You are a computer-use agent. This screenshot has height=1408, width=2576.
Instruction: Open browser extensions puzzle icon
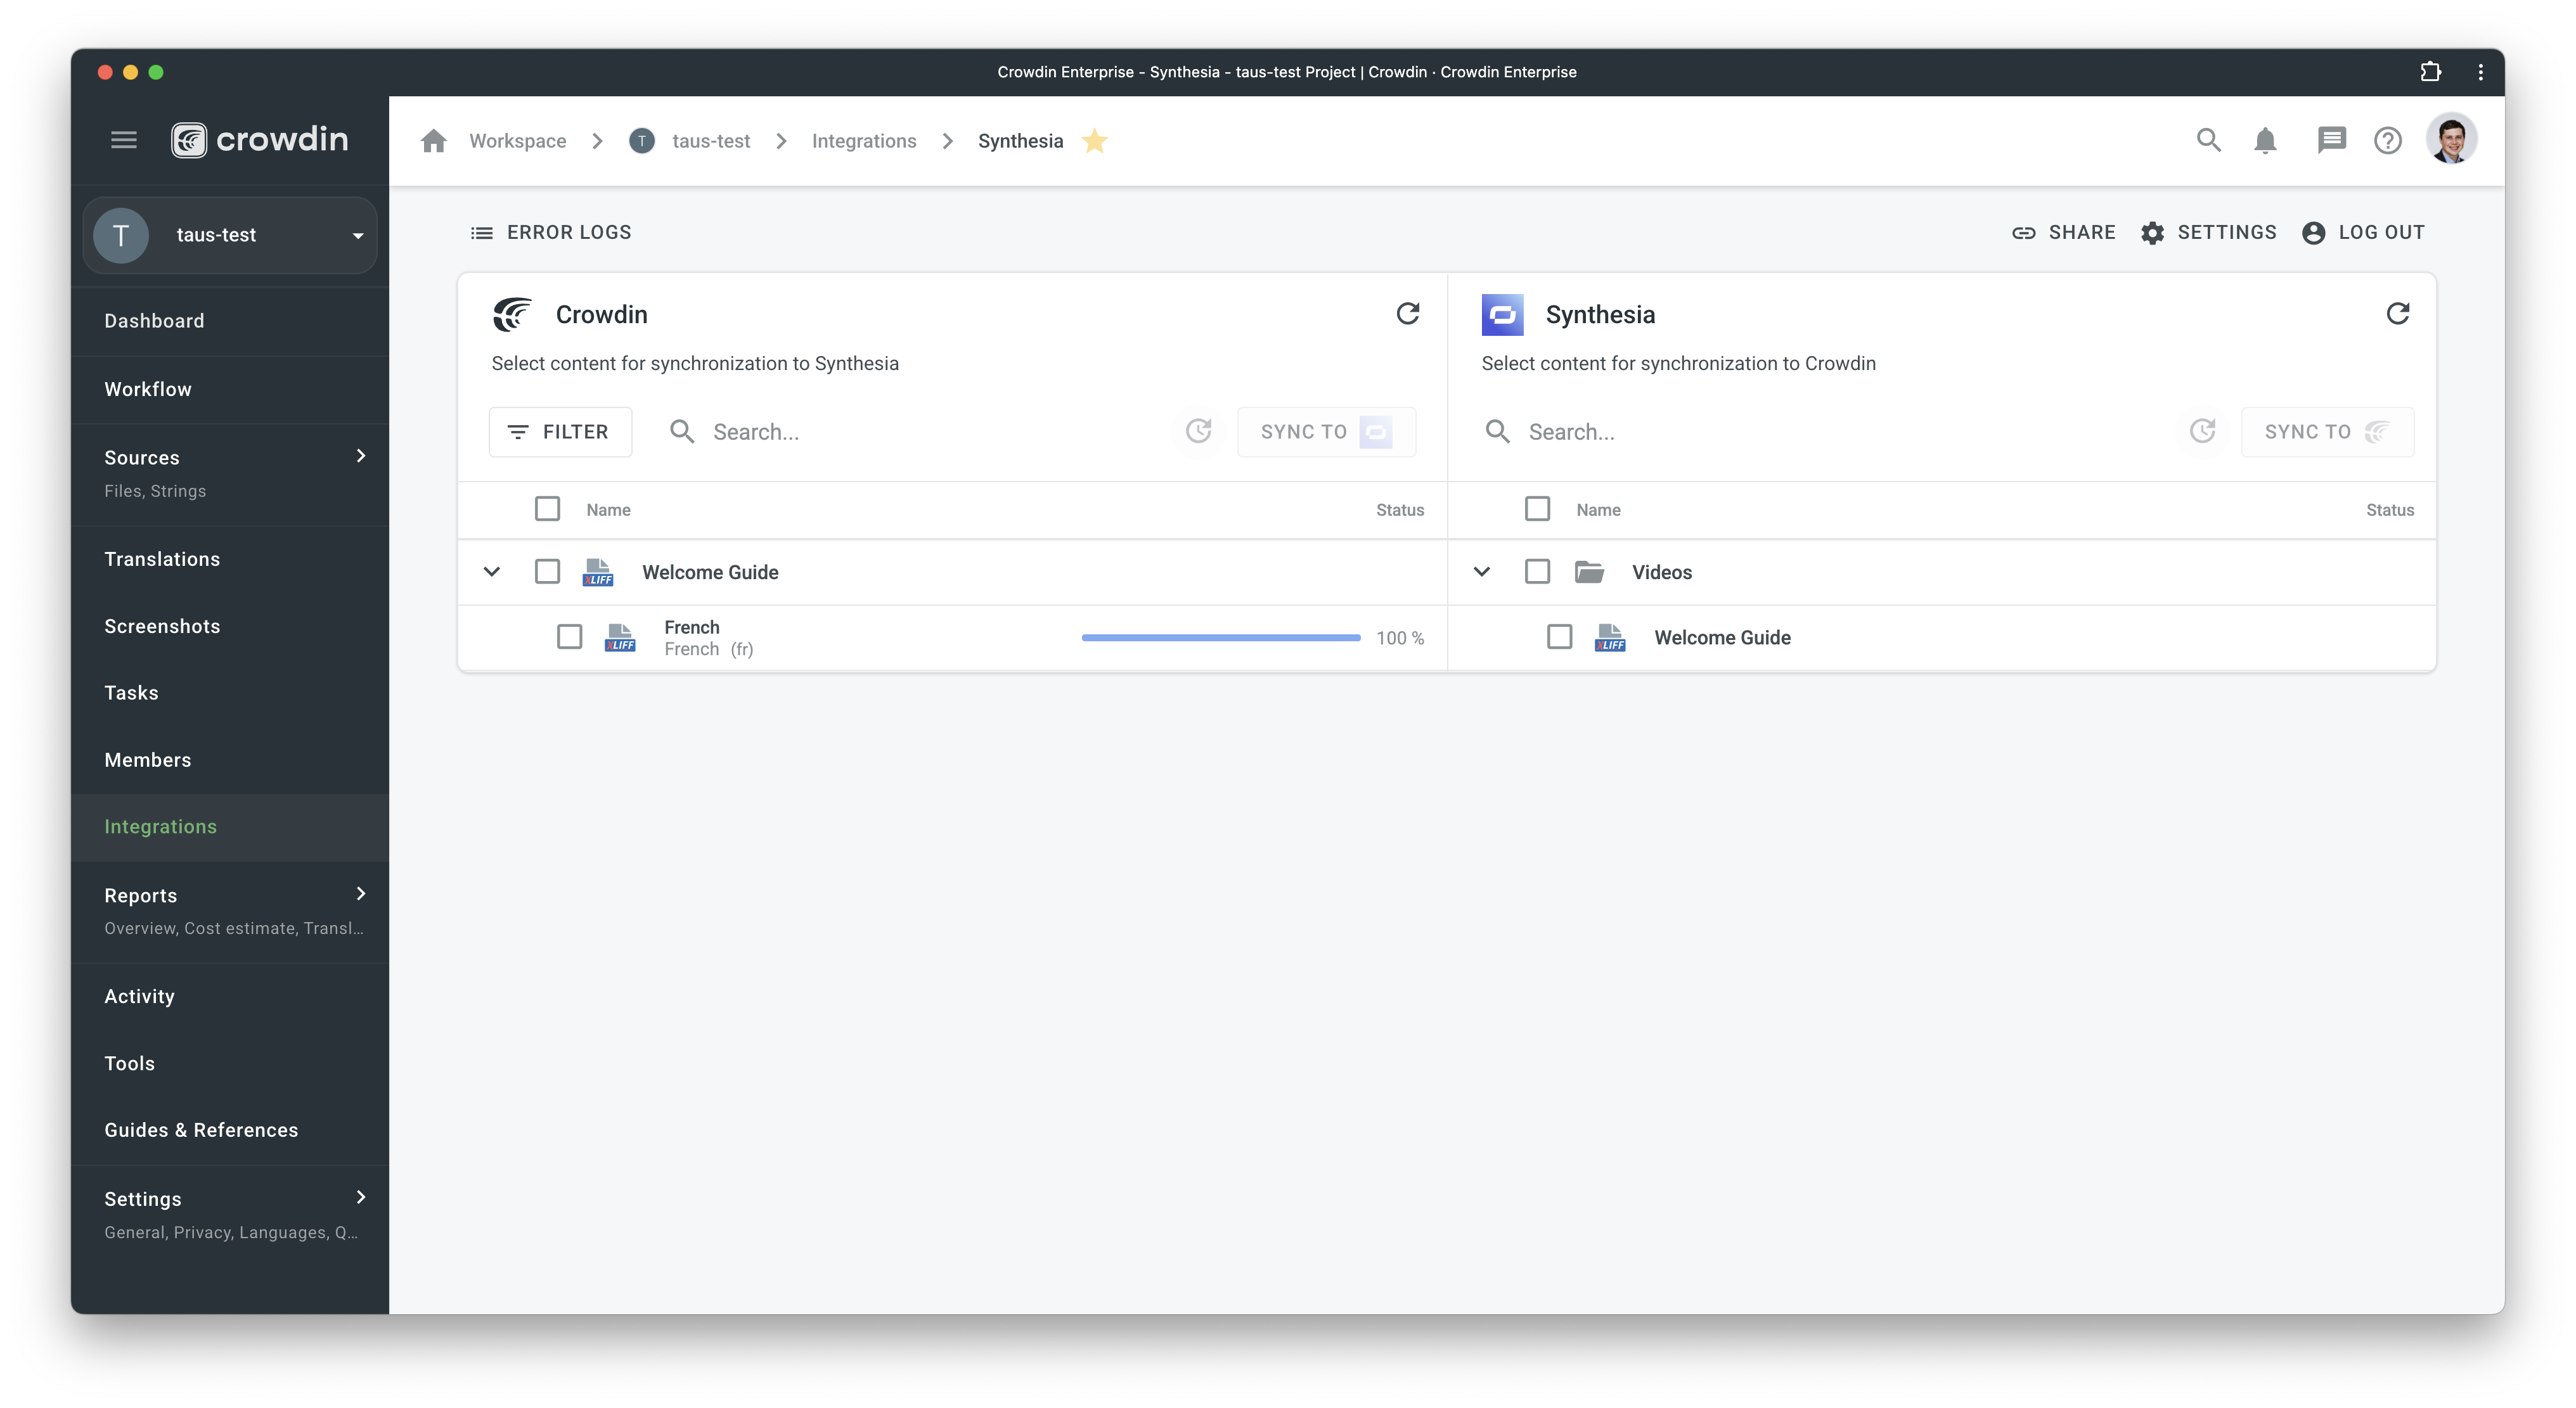coord(2431,72)
